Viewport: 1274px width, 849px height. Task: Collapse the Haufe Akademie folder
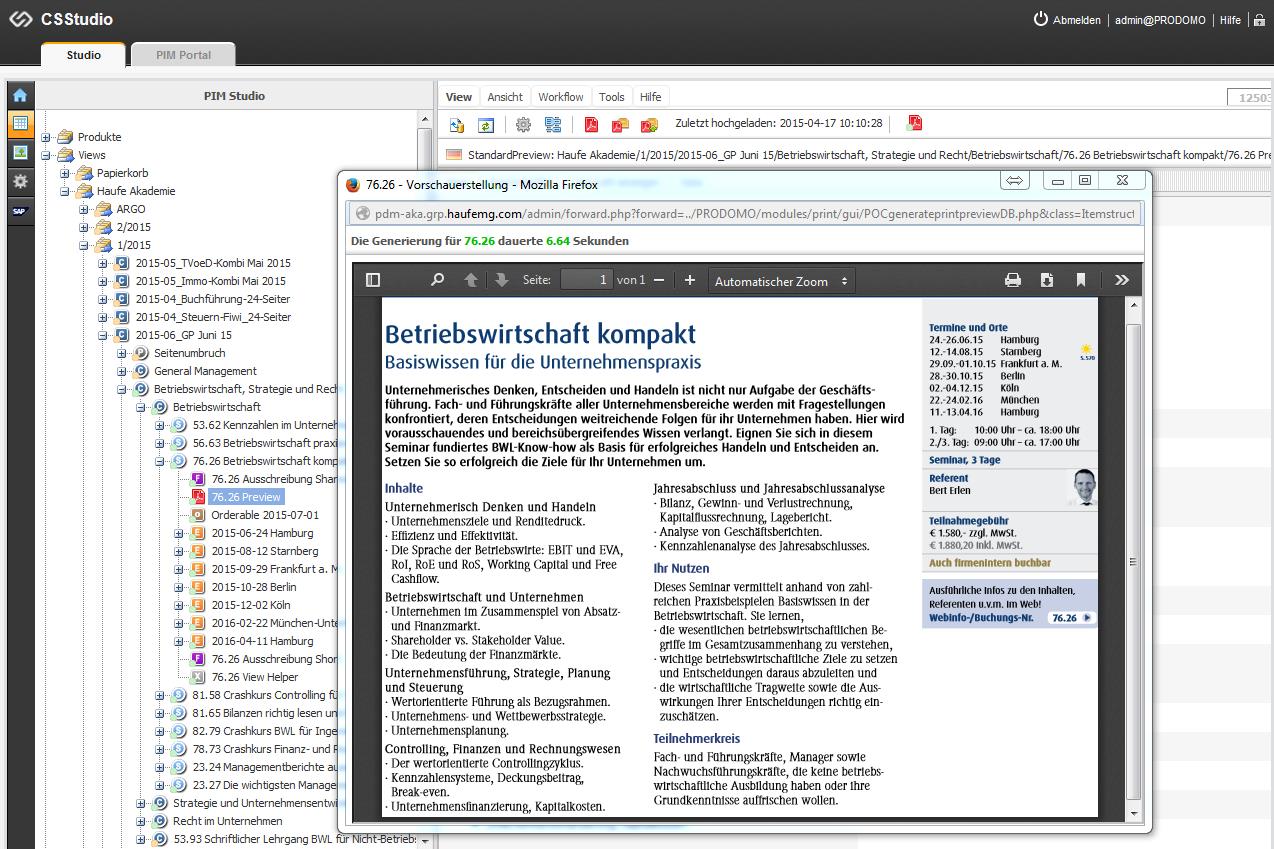65,191
